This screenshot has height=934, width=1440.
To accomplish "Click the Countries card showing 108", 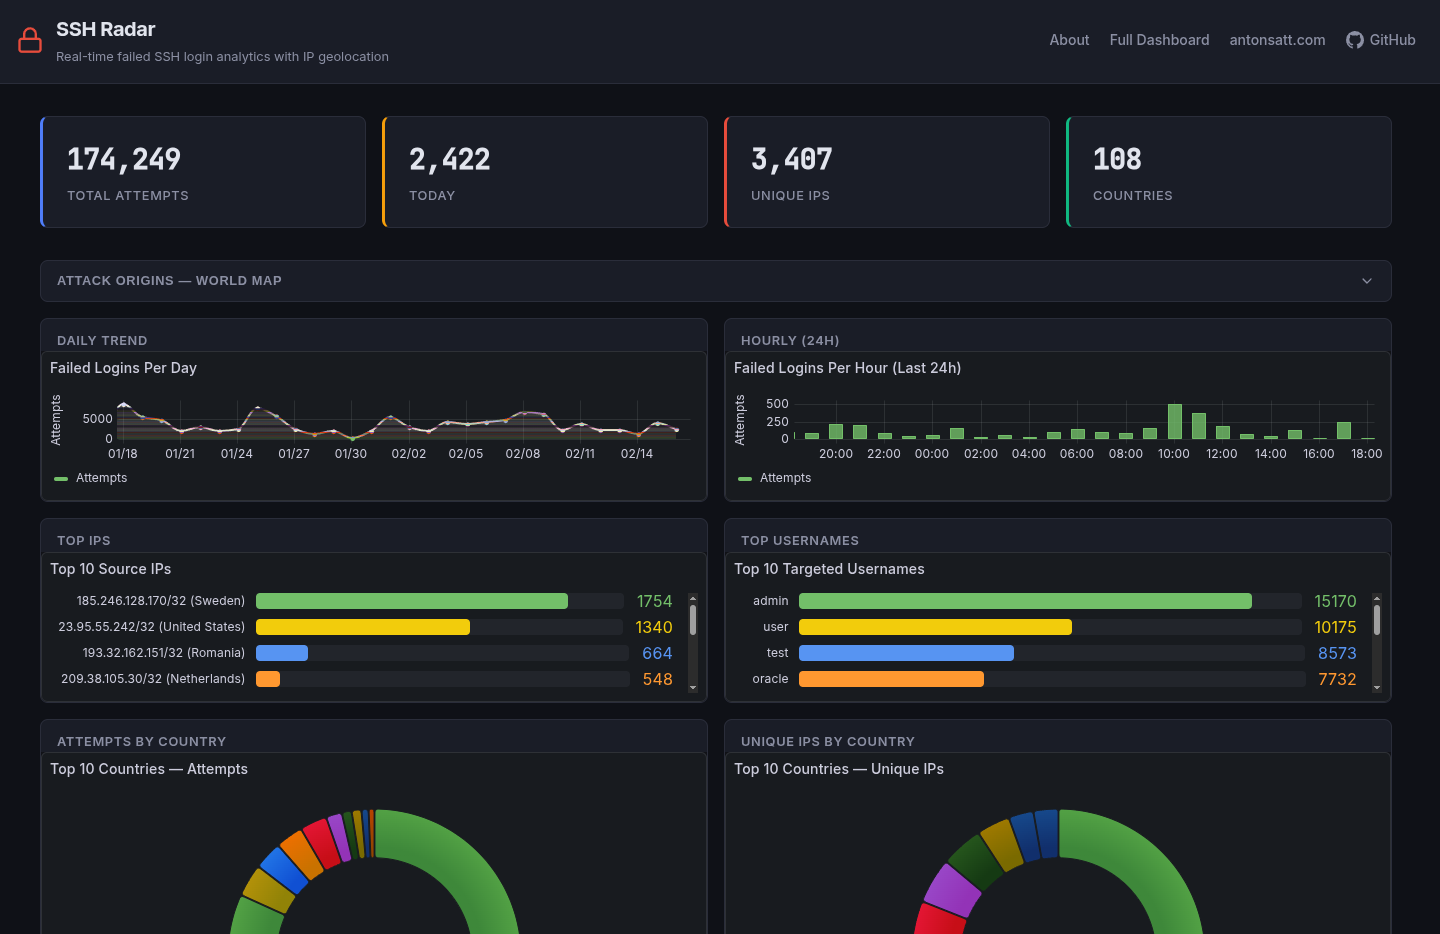I will 1228,171.
